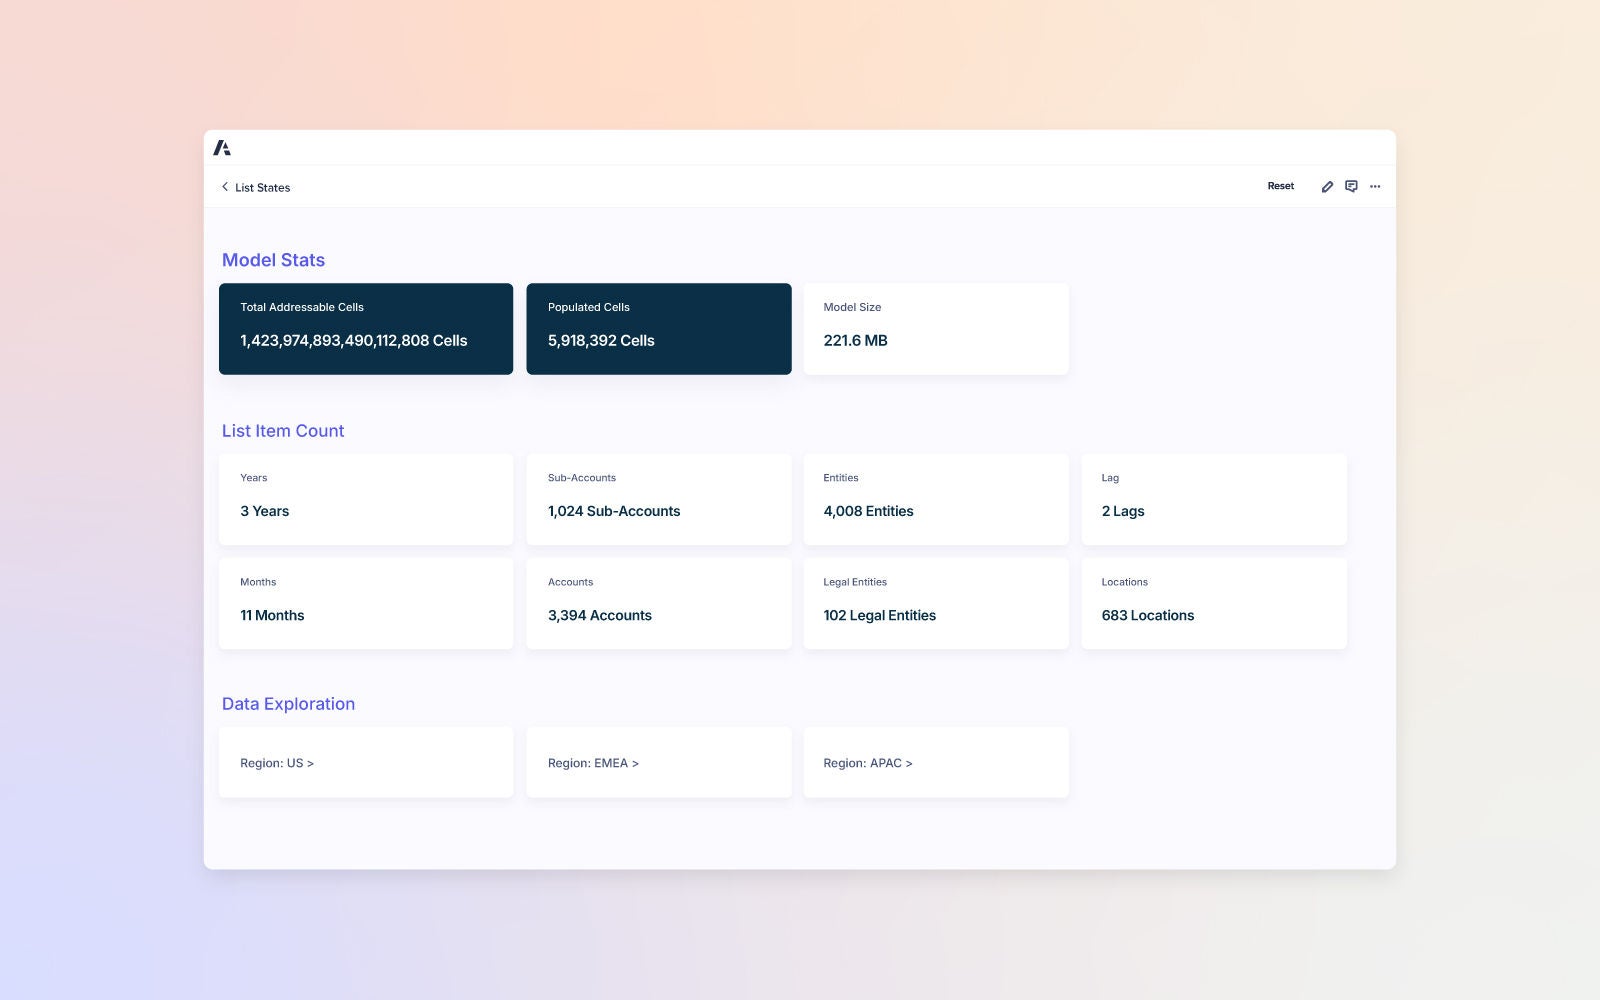Select the Populated Cells card
The image size is (1600, 1000).
click(658, 328)
